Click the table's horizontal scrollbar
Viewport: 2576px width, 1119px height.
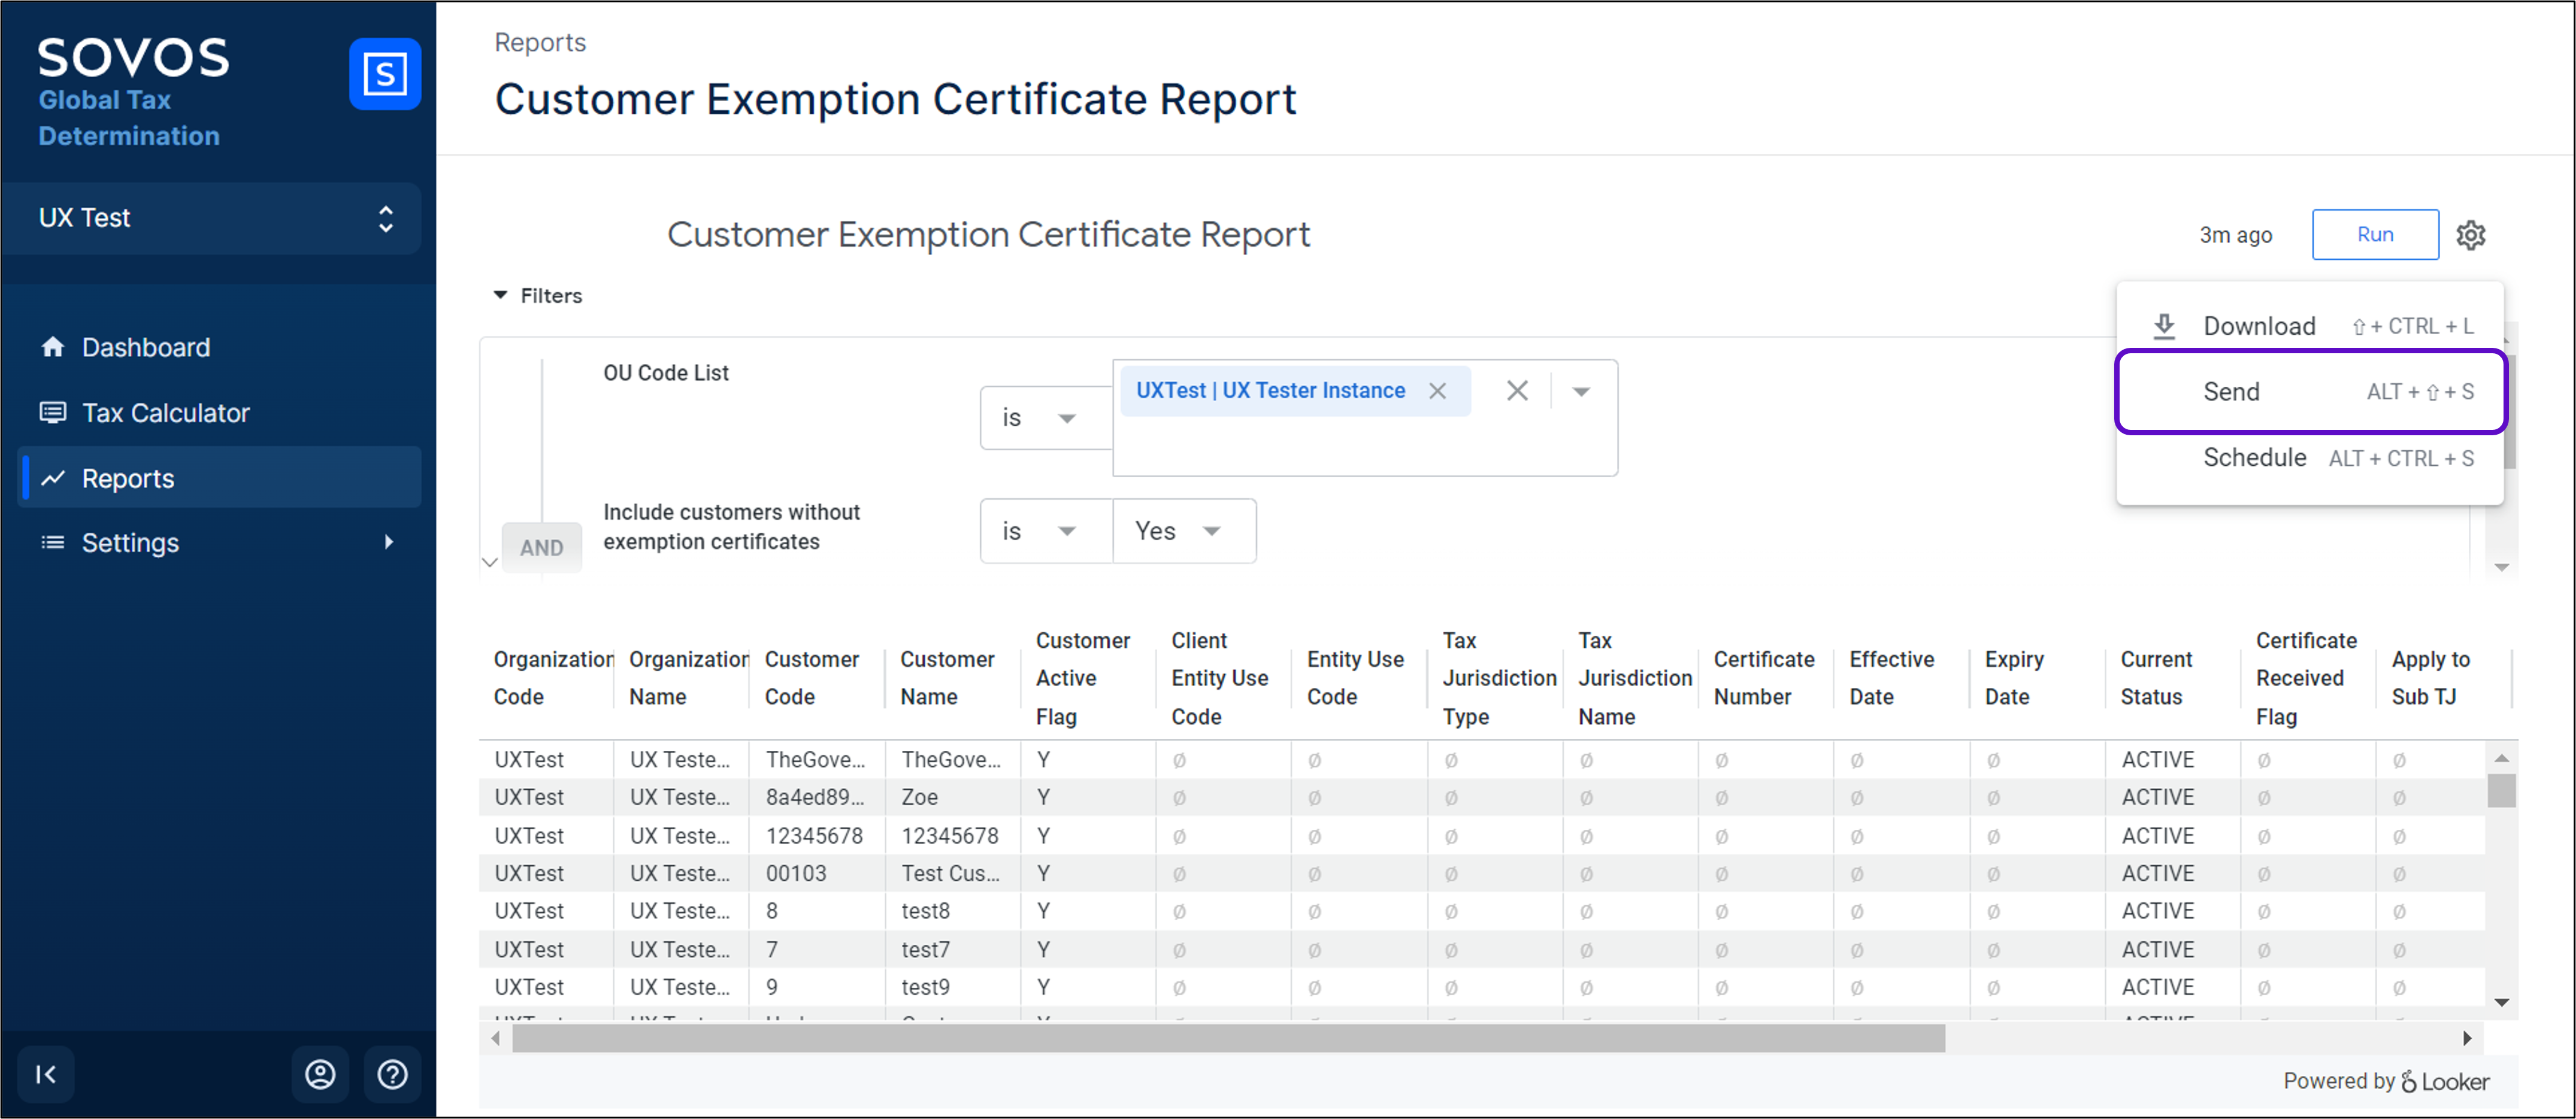(1228, 1038)
